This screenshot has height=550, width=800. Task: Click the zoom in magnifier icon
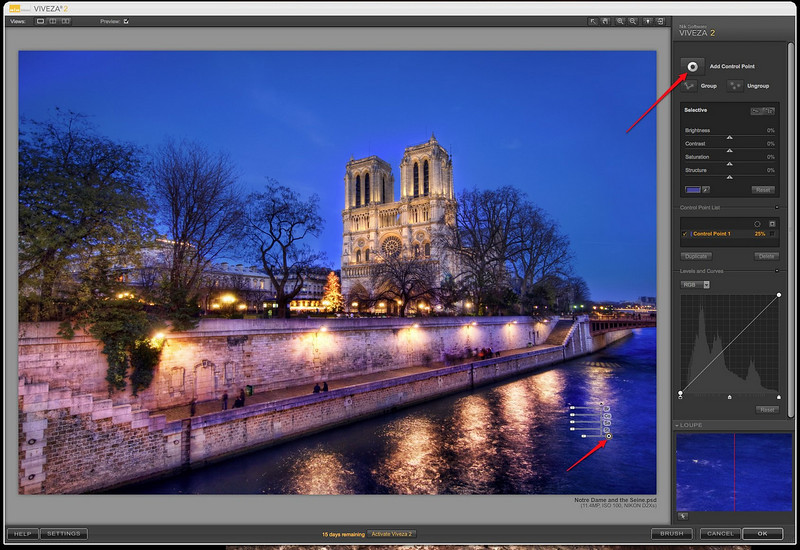tap(620, 21)
